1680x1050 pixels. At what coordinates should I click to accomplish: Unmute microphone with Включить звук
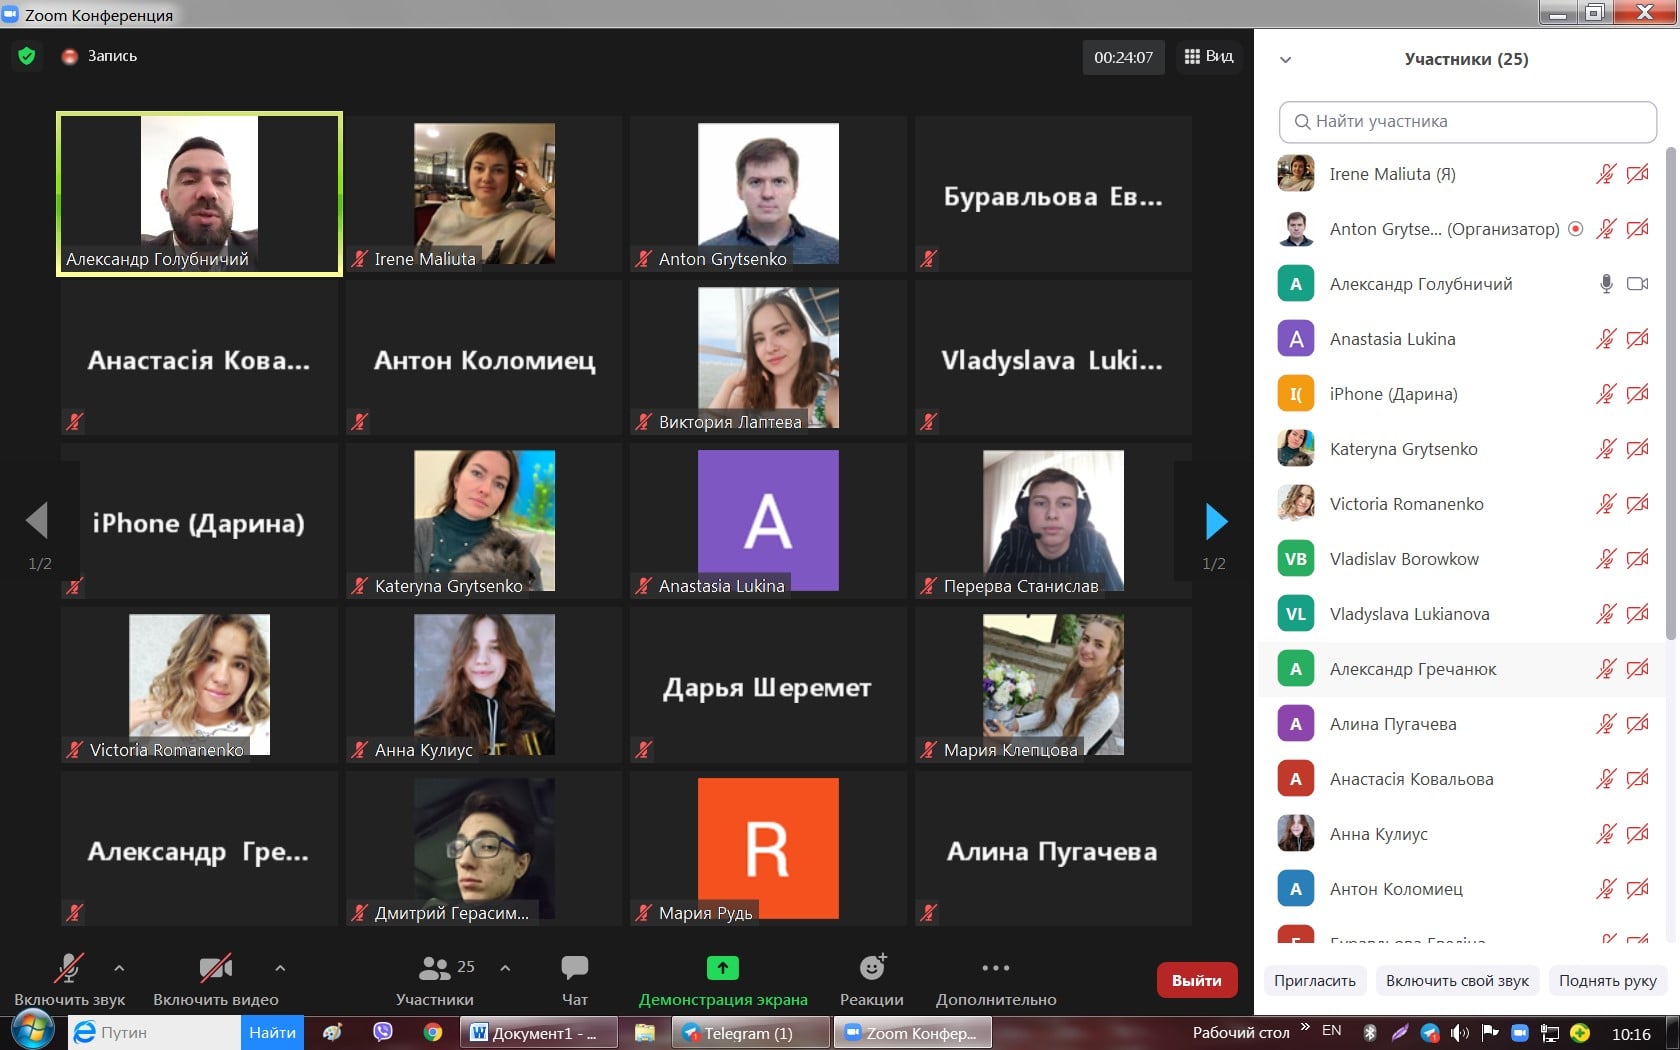click(69, 980)
